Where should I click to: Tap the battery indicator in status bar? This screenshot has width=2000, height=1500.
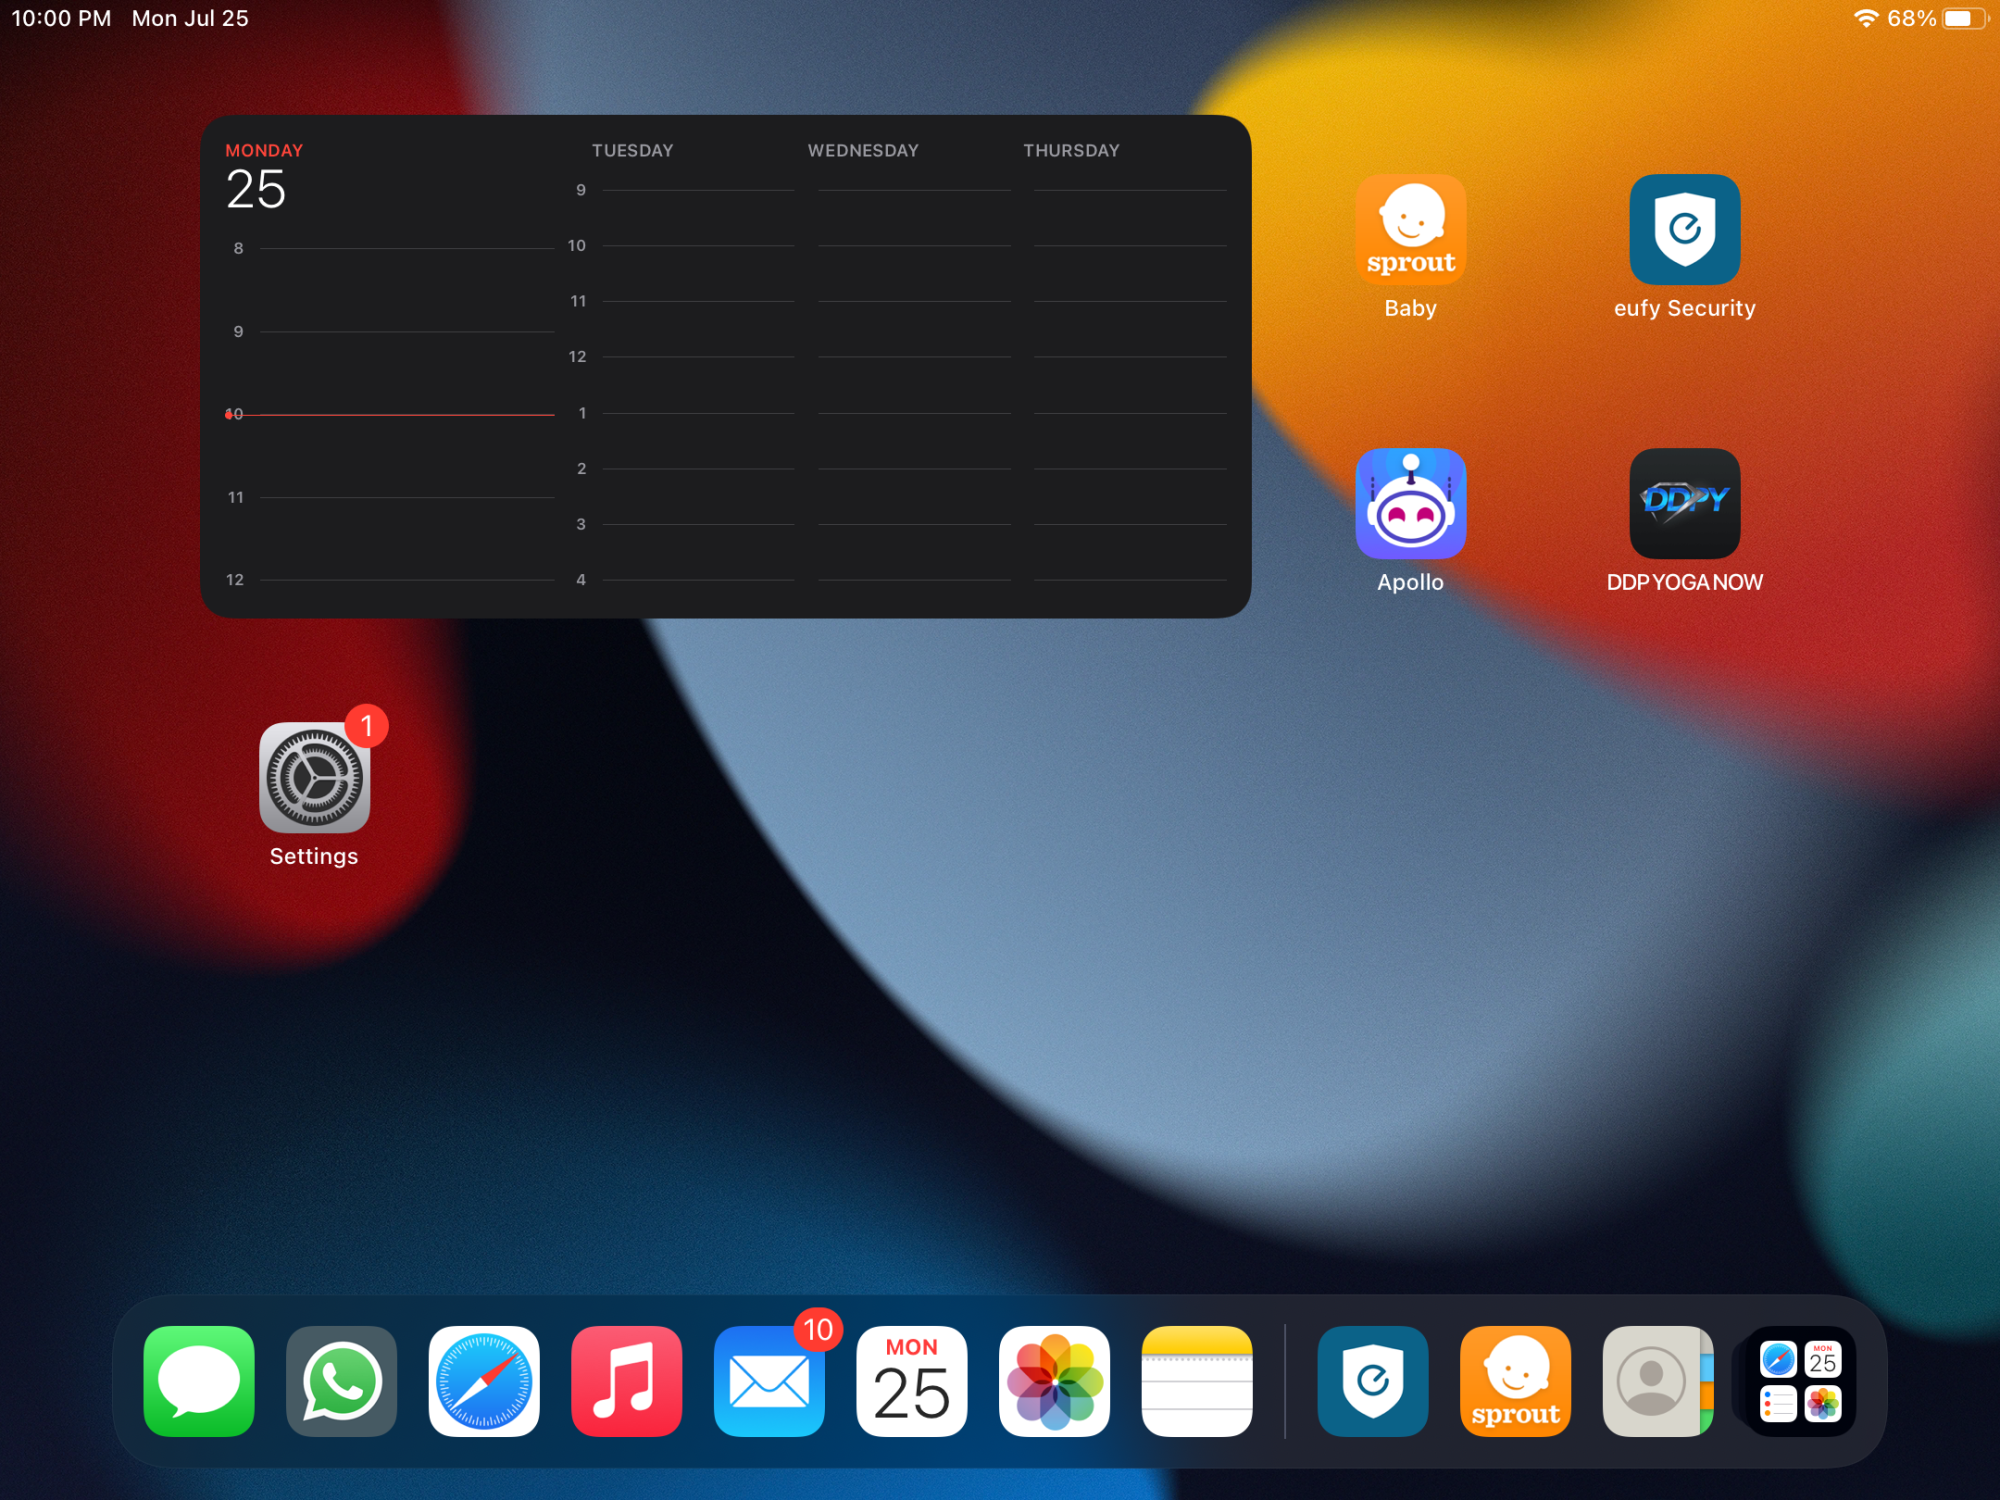point(1965,18)
